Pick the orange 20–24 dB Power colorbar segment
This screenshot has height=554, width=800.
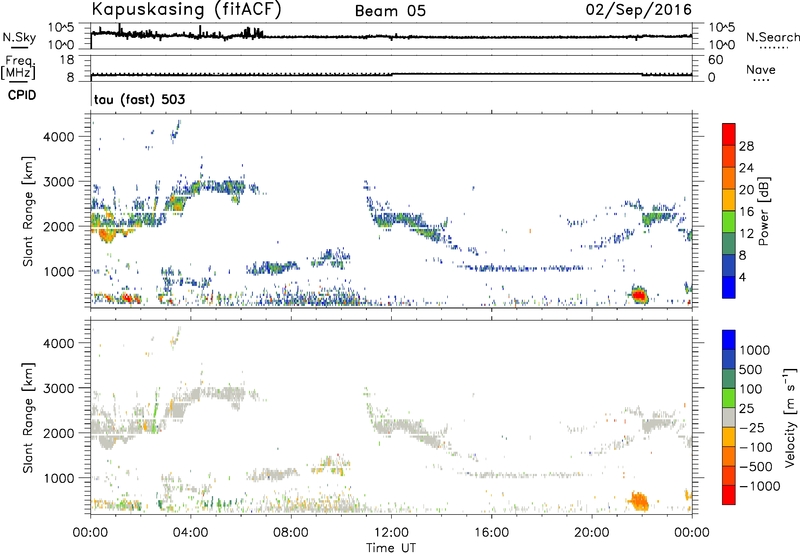coord(729,178)
